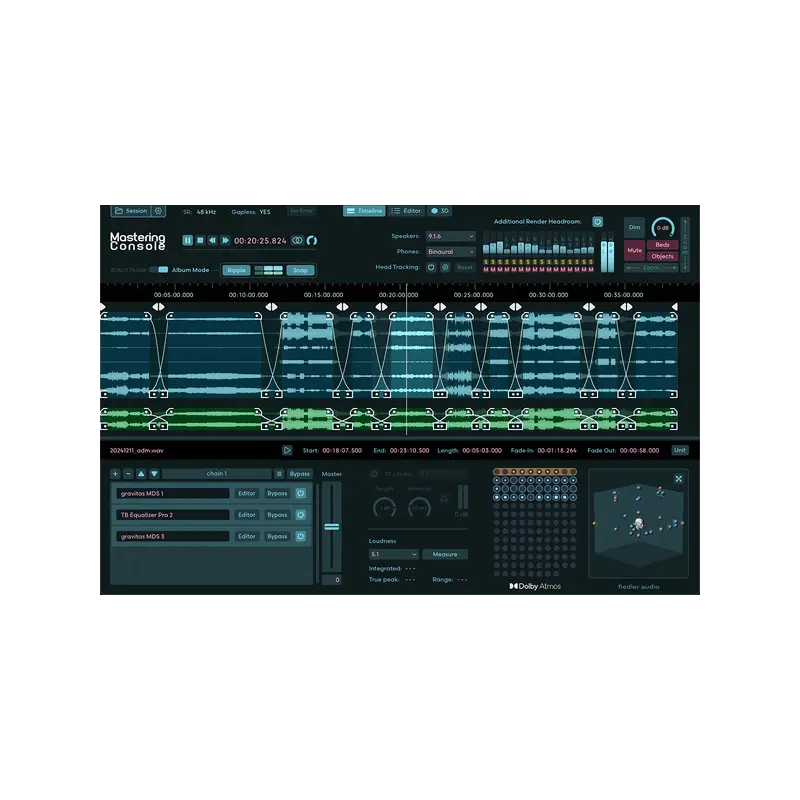
Task: Expand the 3D object view with the arrows icon
Action: [679, 479]
